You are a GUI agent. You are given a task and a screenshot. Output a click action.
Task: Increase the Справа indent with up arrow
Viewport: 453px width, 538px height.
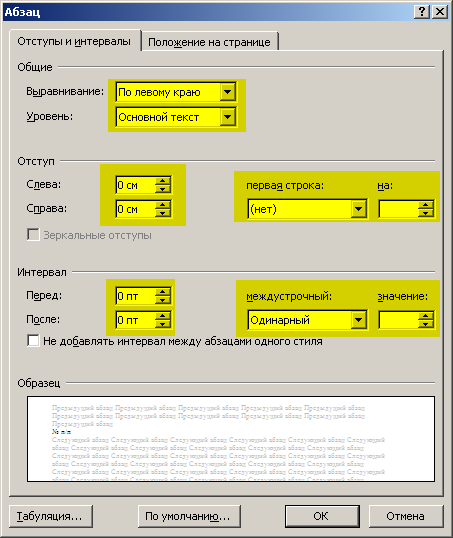pyautogui.click(x=163, y=205)
